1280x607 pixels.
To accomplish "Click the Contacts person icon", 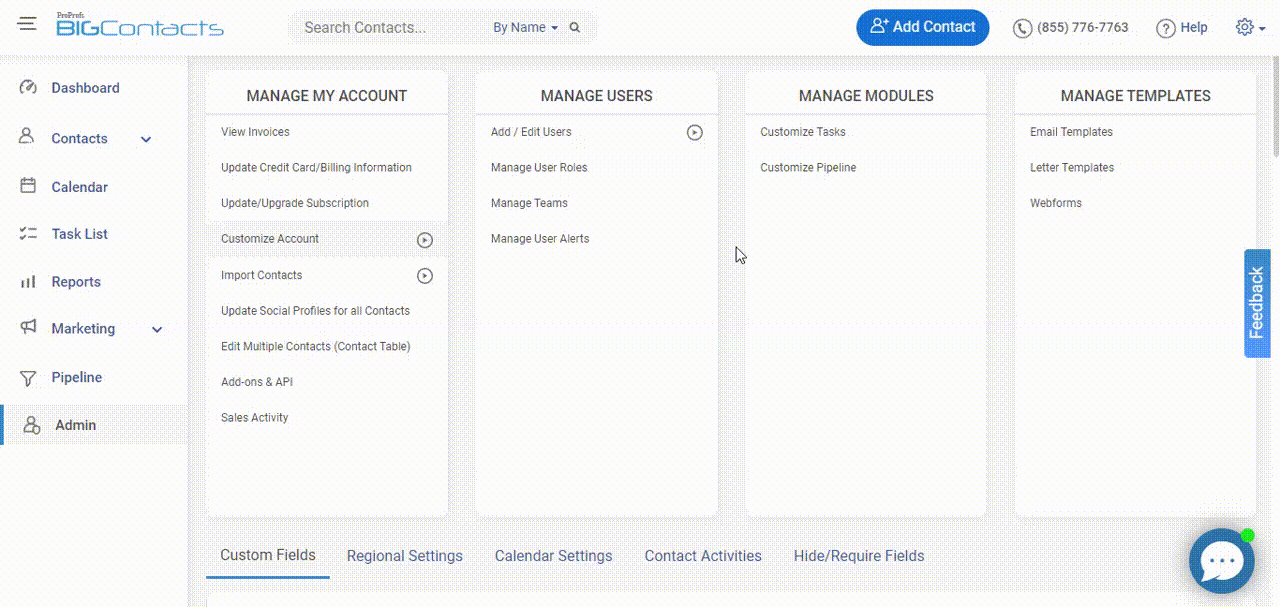I will (x=27, y=137).
